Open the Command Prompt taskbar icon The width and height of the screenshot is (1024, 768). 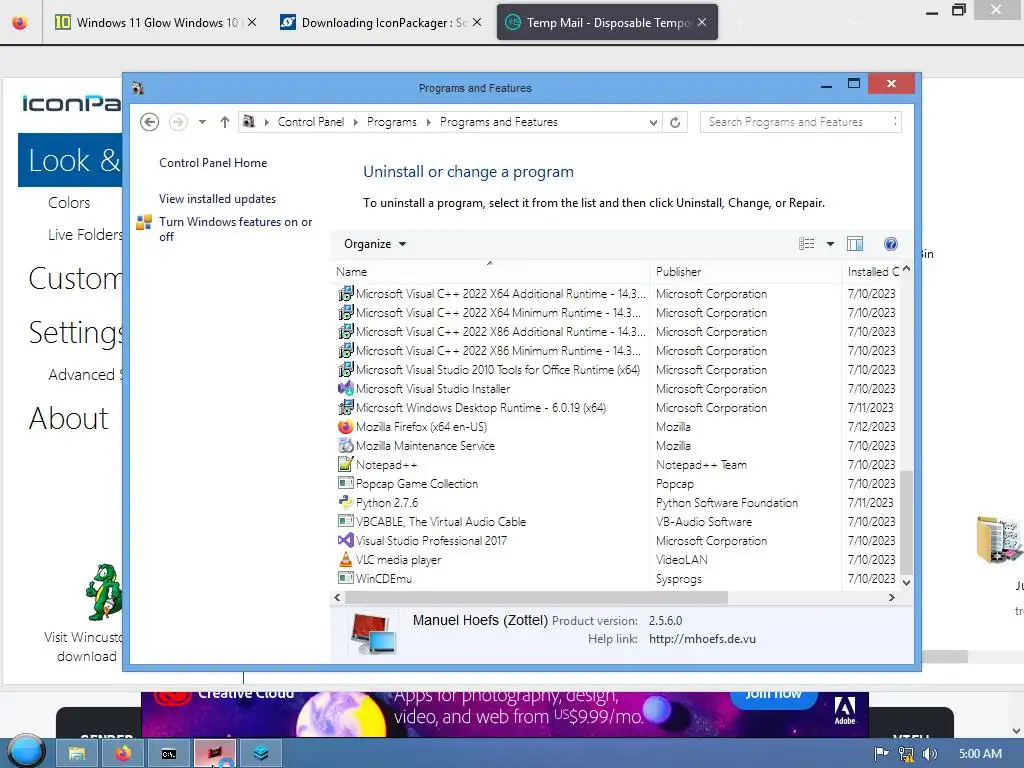pos(168,753)
